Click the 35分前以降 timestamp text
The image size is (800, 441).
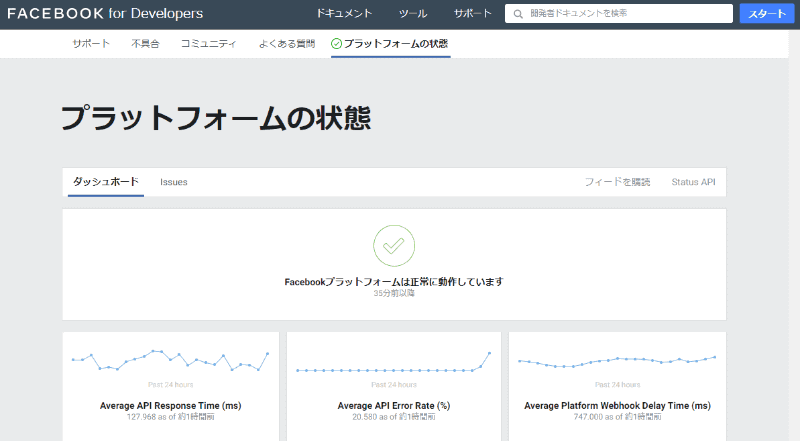[394, 293]
